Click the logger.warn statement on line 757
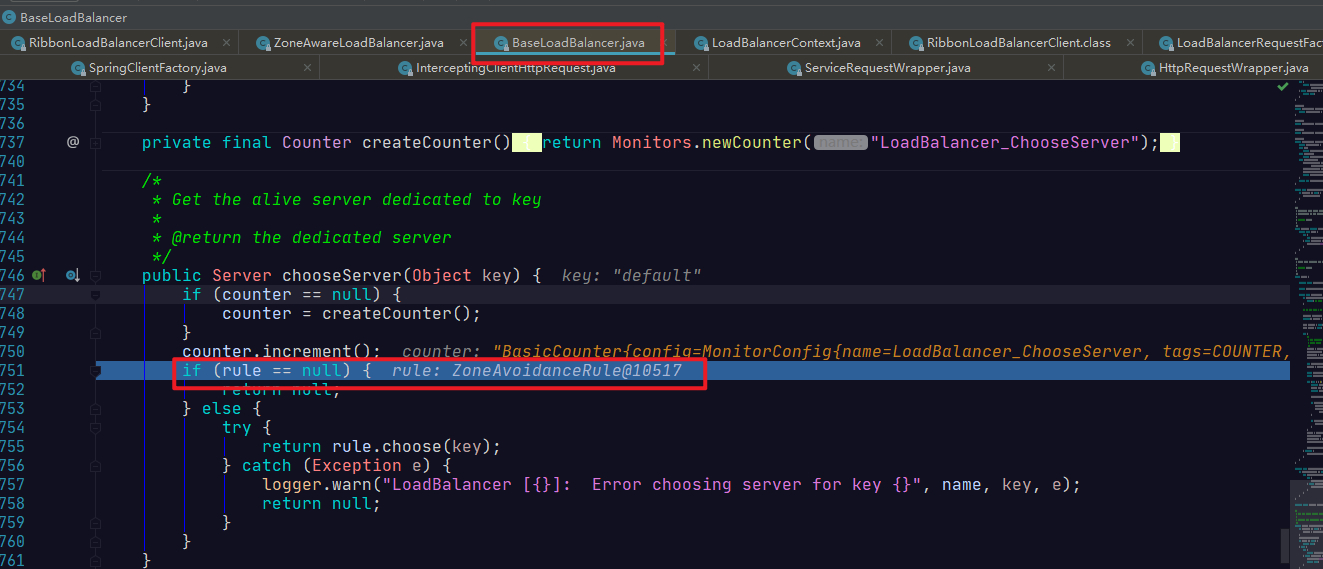The height and width of the screenshot is (569, 1323). click(672, 485)
